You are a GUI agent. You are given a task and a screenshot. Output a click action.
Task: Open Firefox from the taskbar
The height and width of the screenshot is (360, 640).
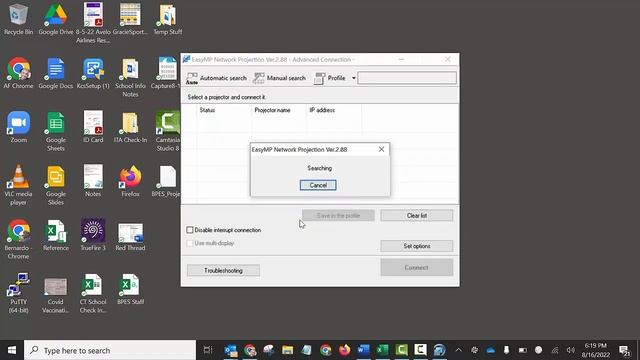(x=344, y=350)
